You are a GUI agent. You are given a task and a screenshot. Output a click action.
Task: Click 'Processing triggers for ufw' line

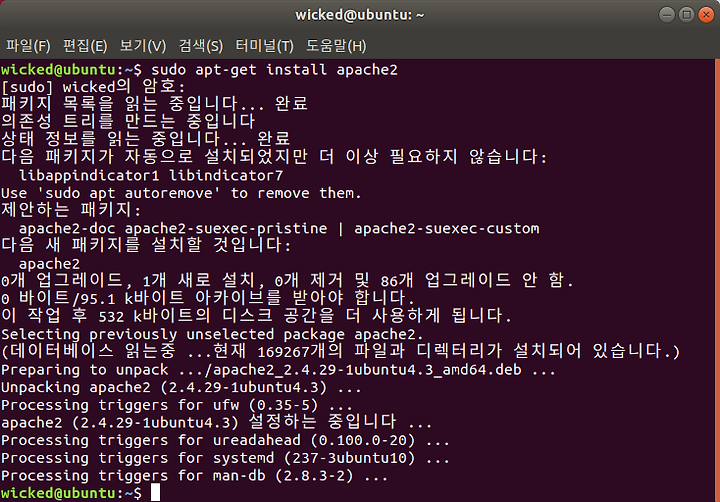coord(177,405)
